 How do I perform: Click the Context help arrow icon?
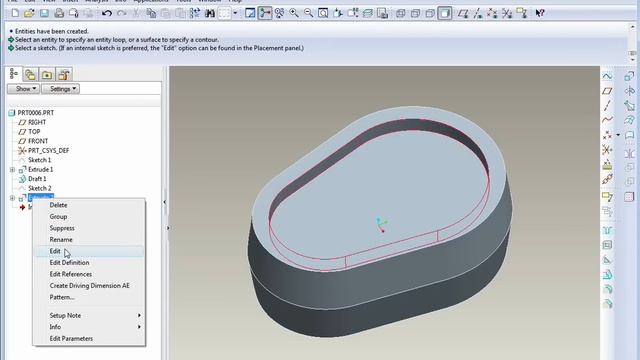pyautogui.click(x=540, y=13)
